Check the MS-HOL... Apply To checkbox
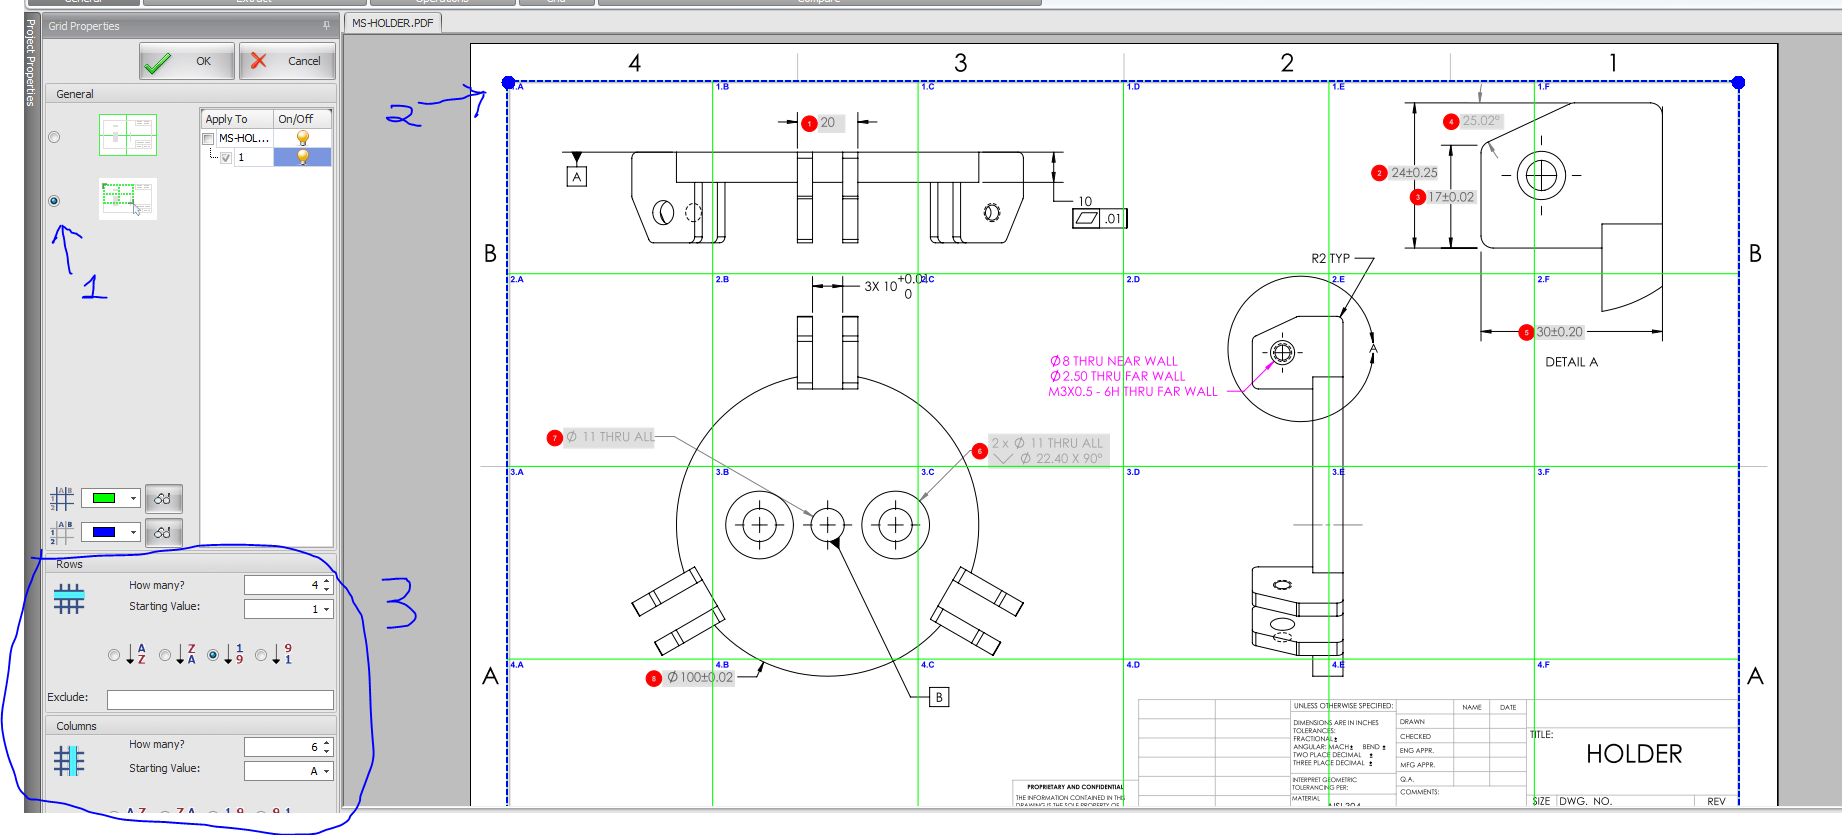 click(x=208, y=139)
